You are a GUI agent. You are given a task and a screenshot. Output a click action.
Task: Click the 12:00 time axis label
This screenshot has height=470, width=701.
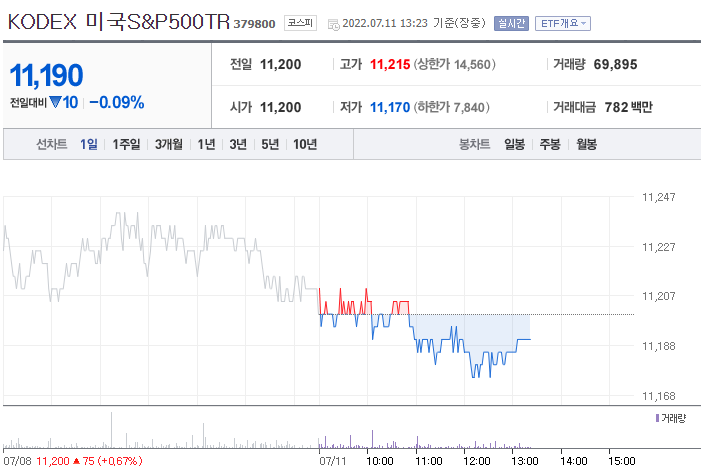[x=477, y=461]
